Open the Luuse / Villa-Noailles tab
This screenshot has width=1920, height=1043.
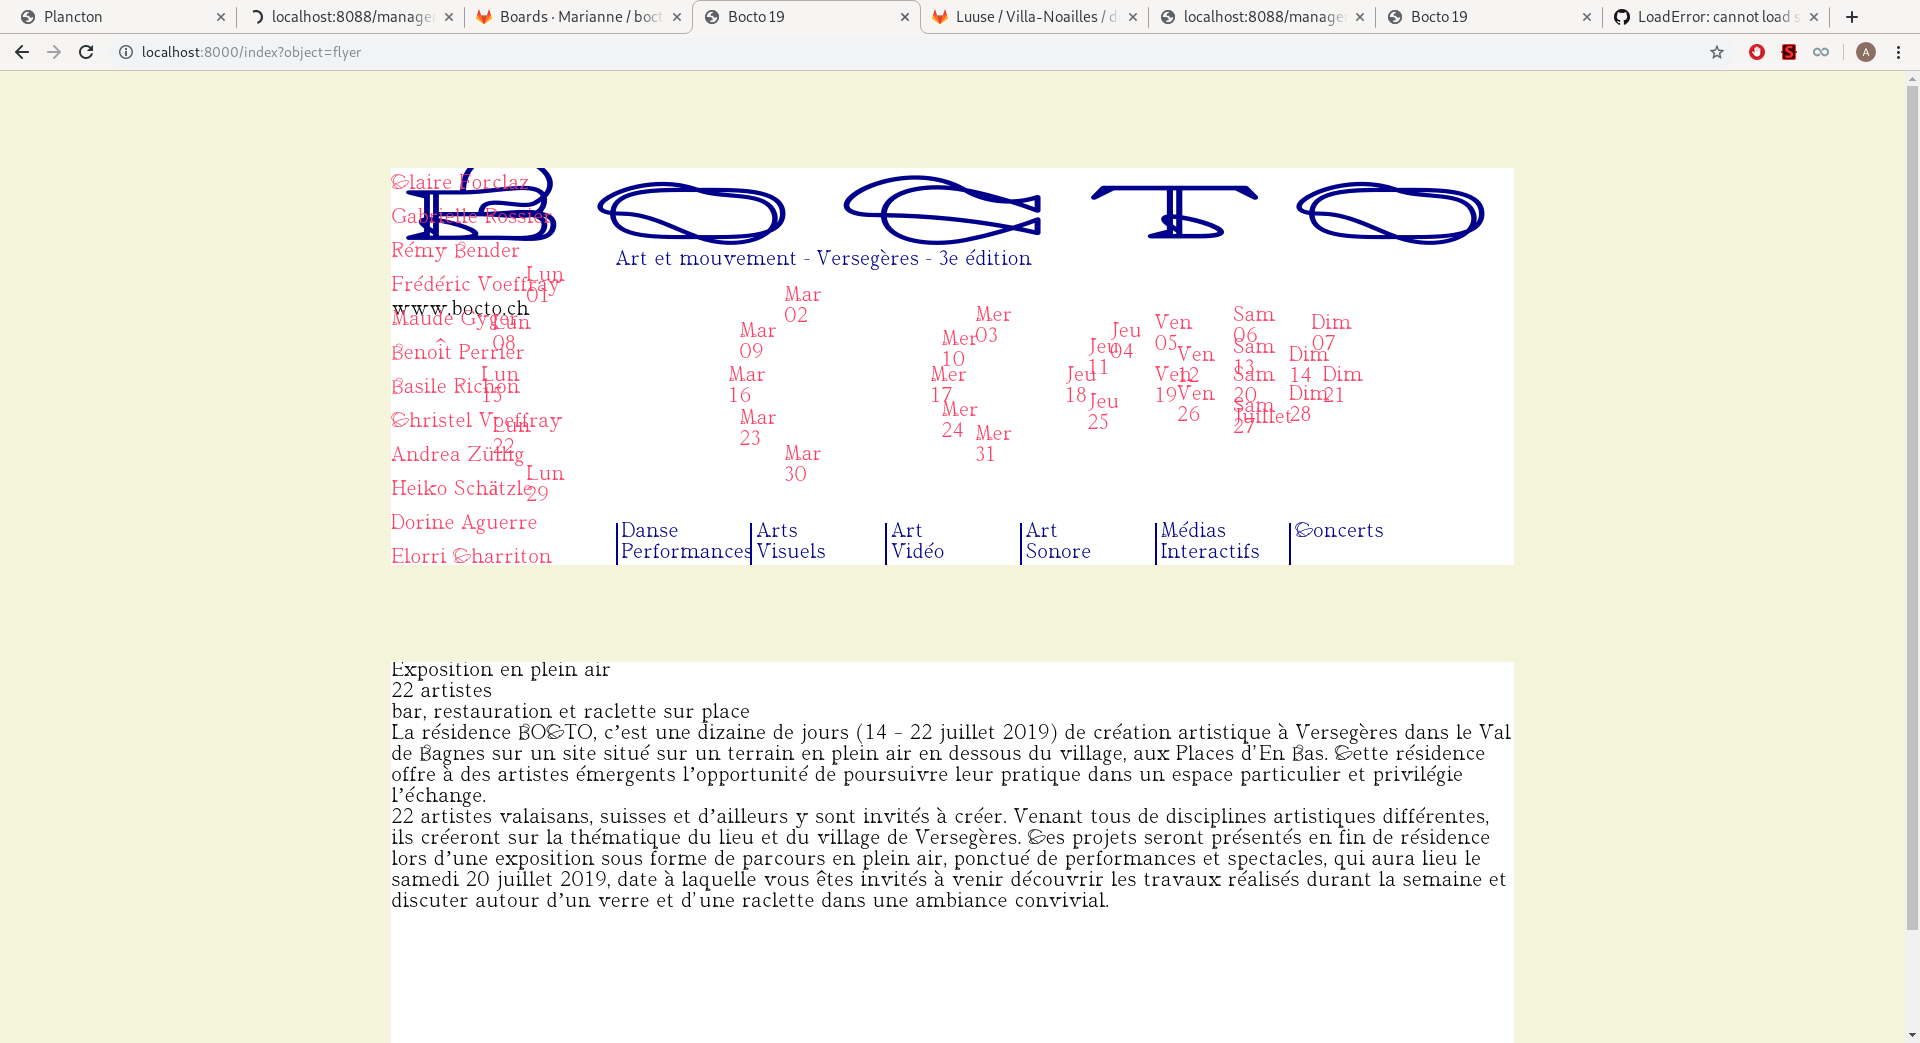click(1030, 17)
